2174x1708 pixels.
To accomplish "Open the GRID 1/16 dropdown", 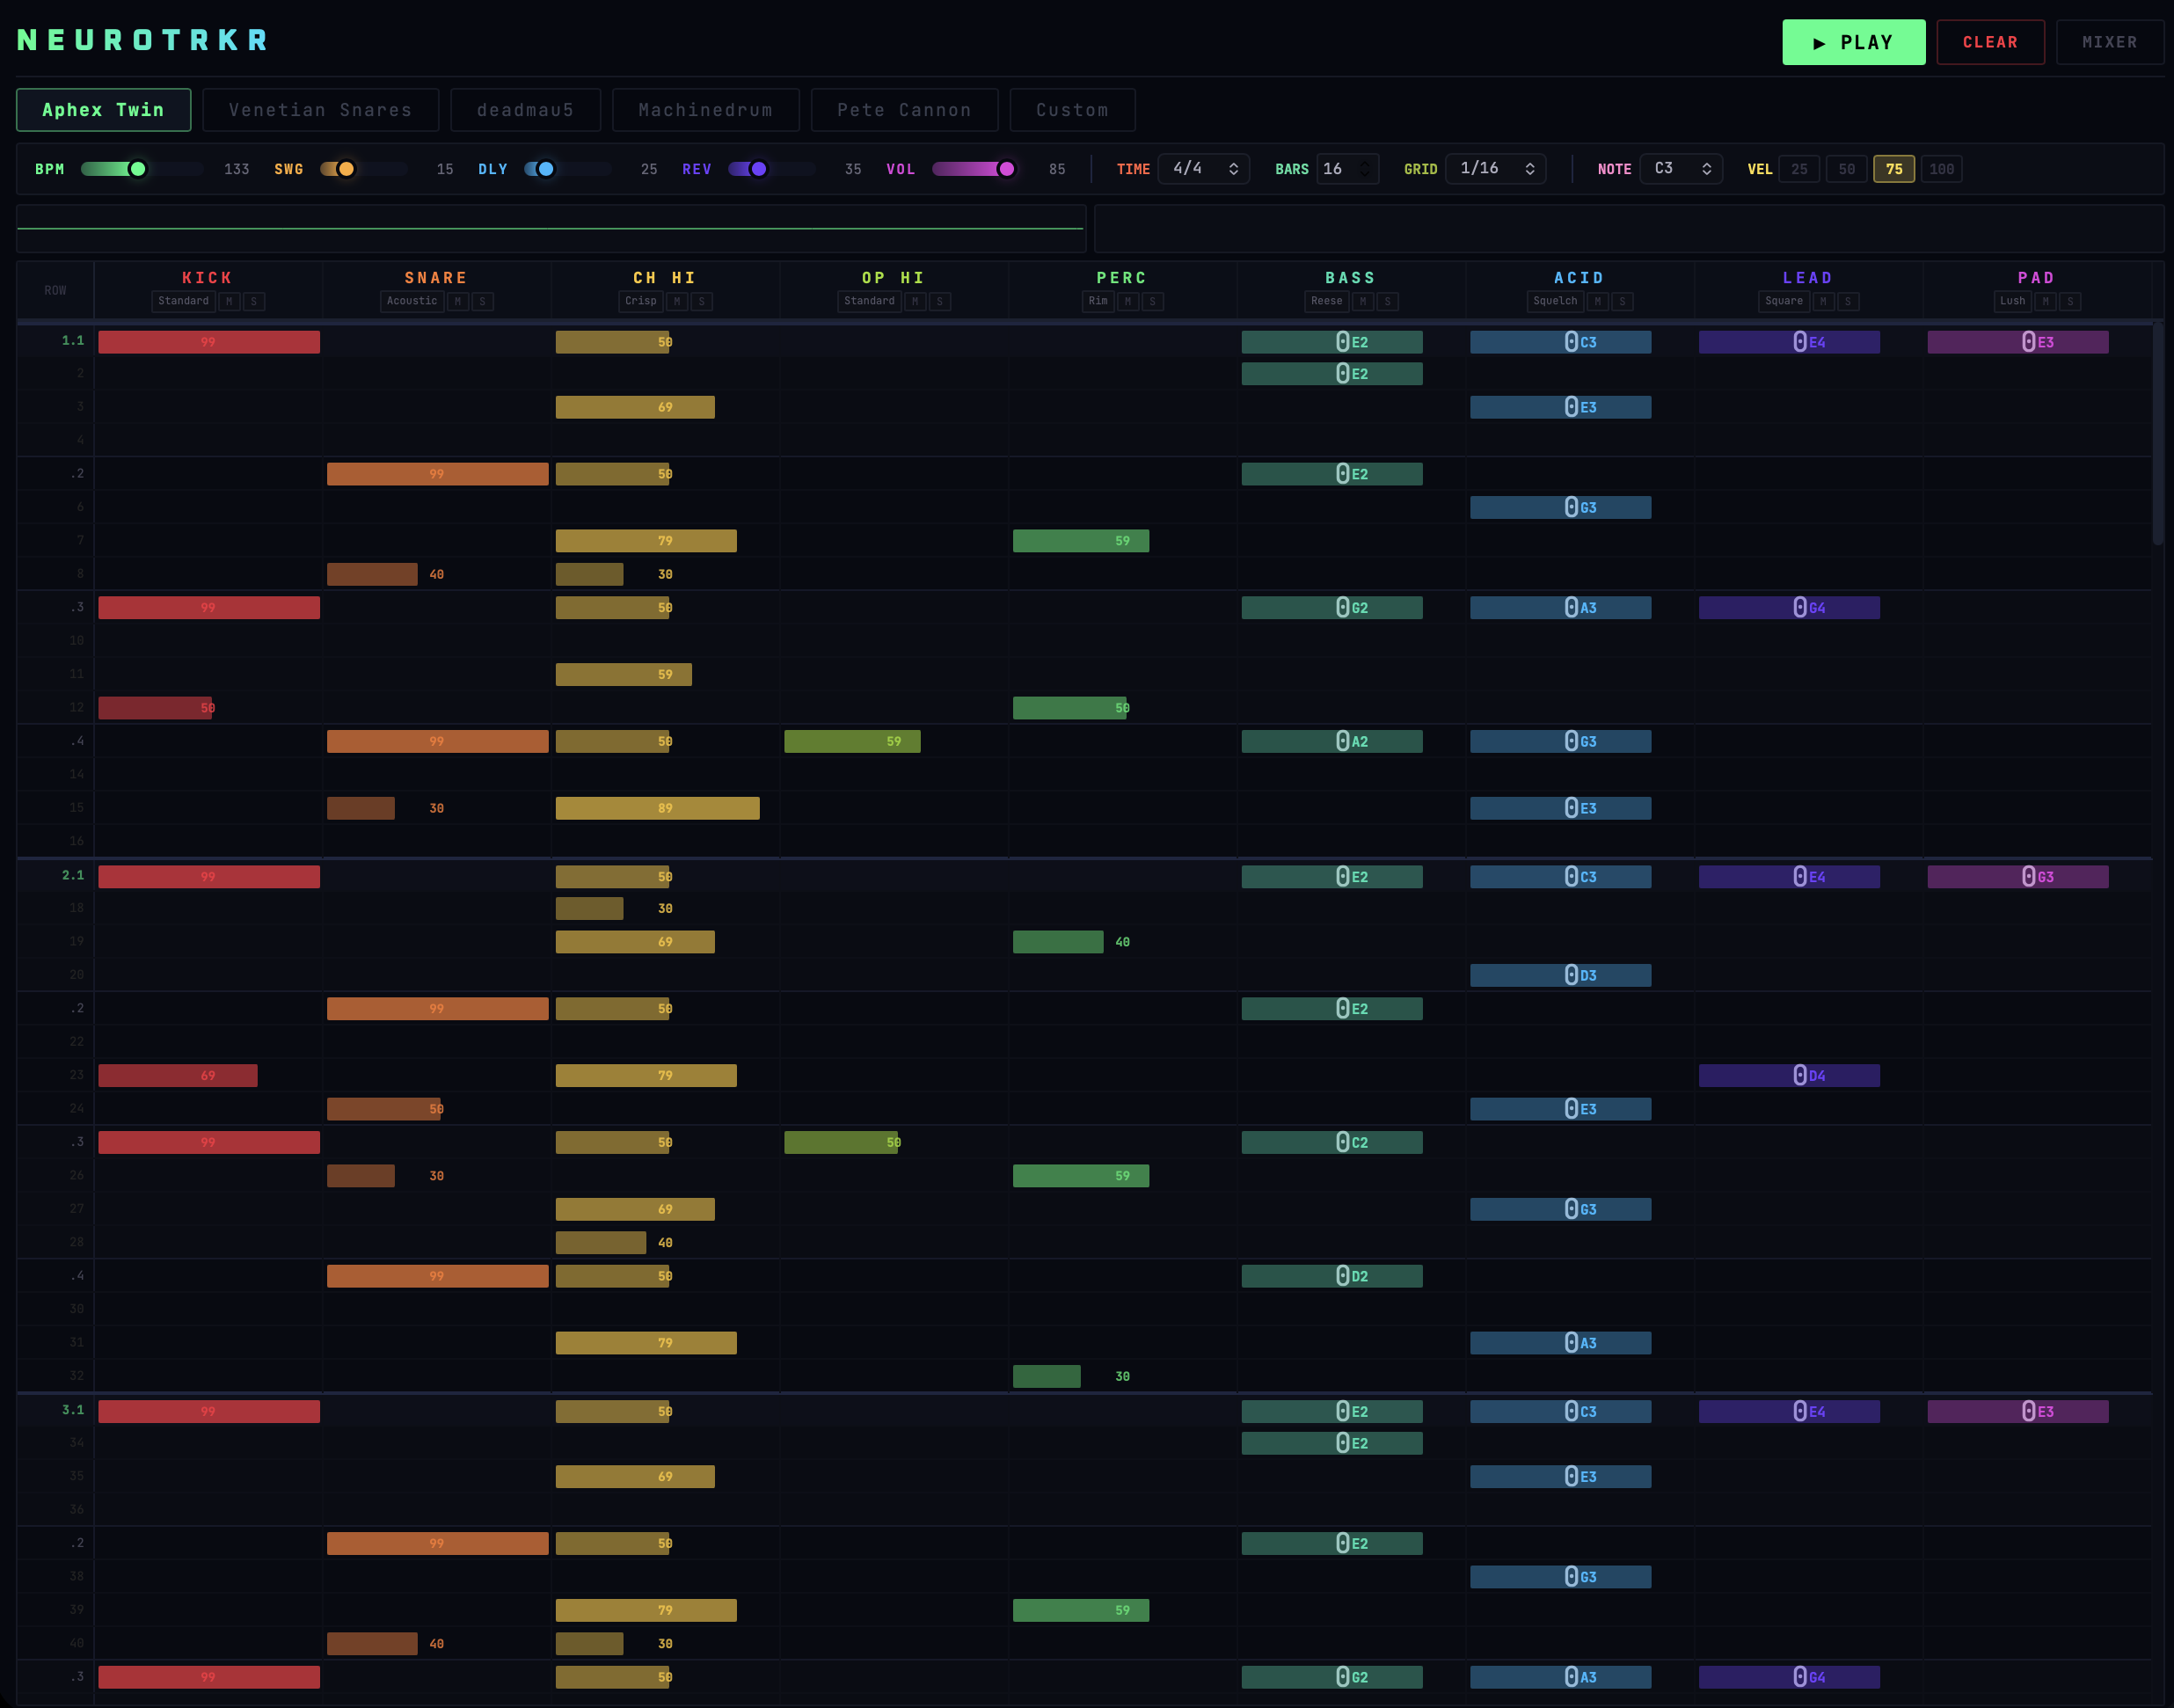I will coord(1495,169).
